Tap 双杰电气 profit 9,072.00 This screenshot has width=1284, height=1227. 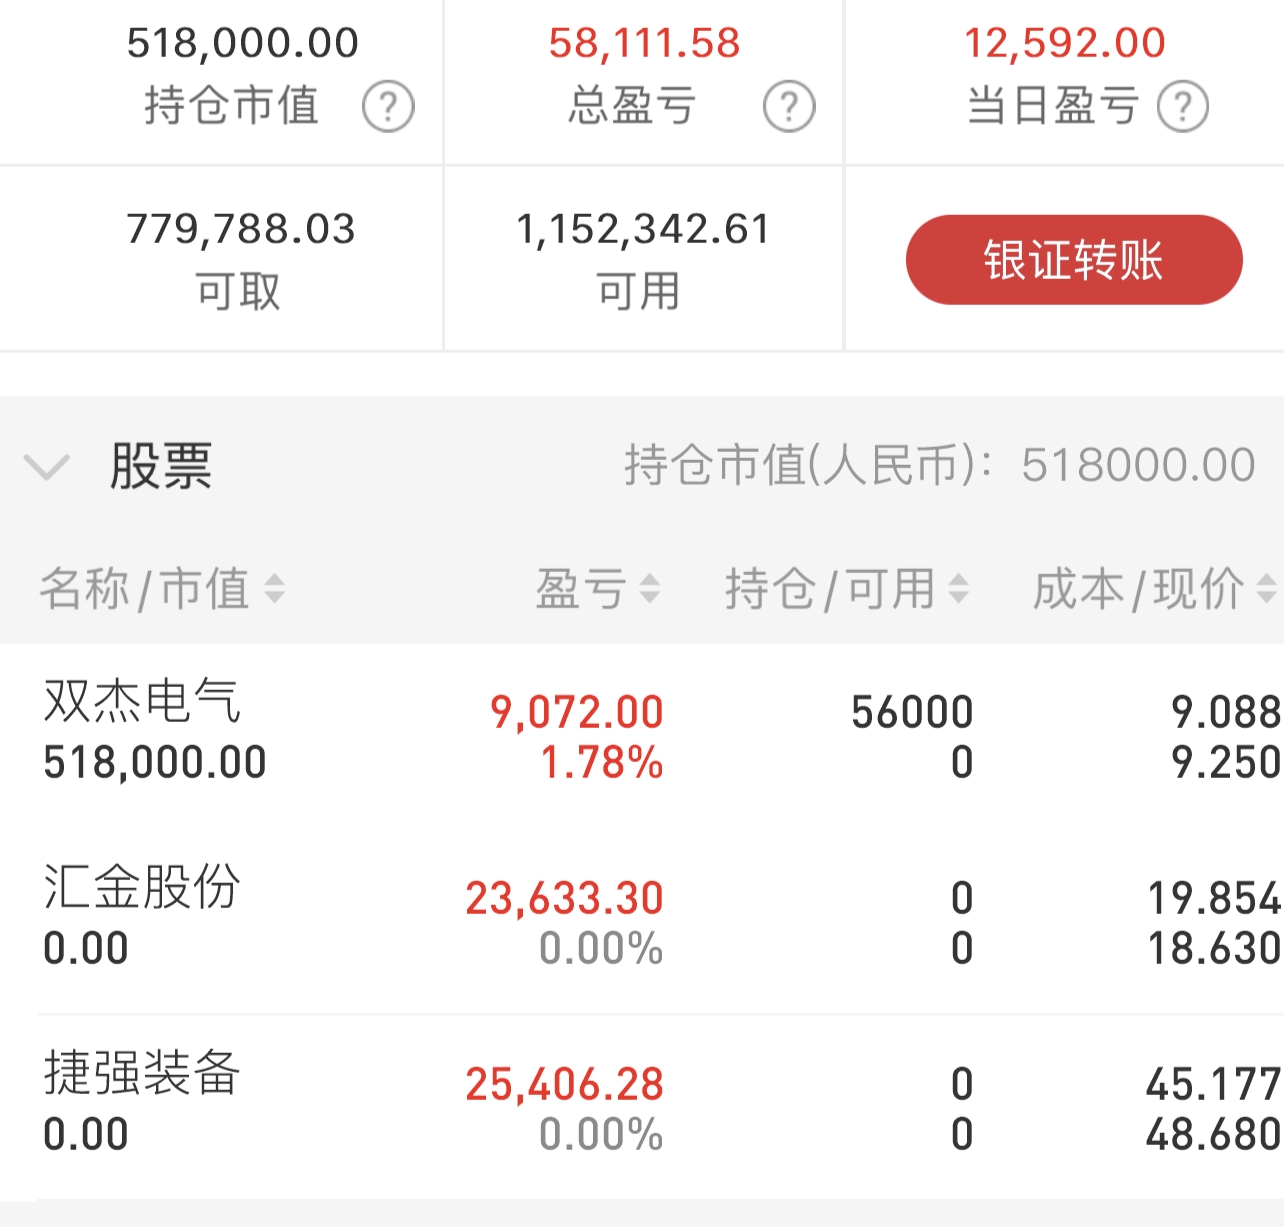pyautogui.click(x=577, y=713)
